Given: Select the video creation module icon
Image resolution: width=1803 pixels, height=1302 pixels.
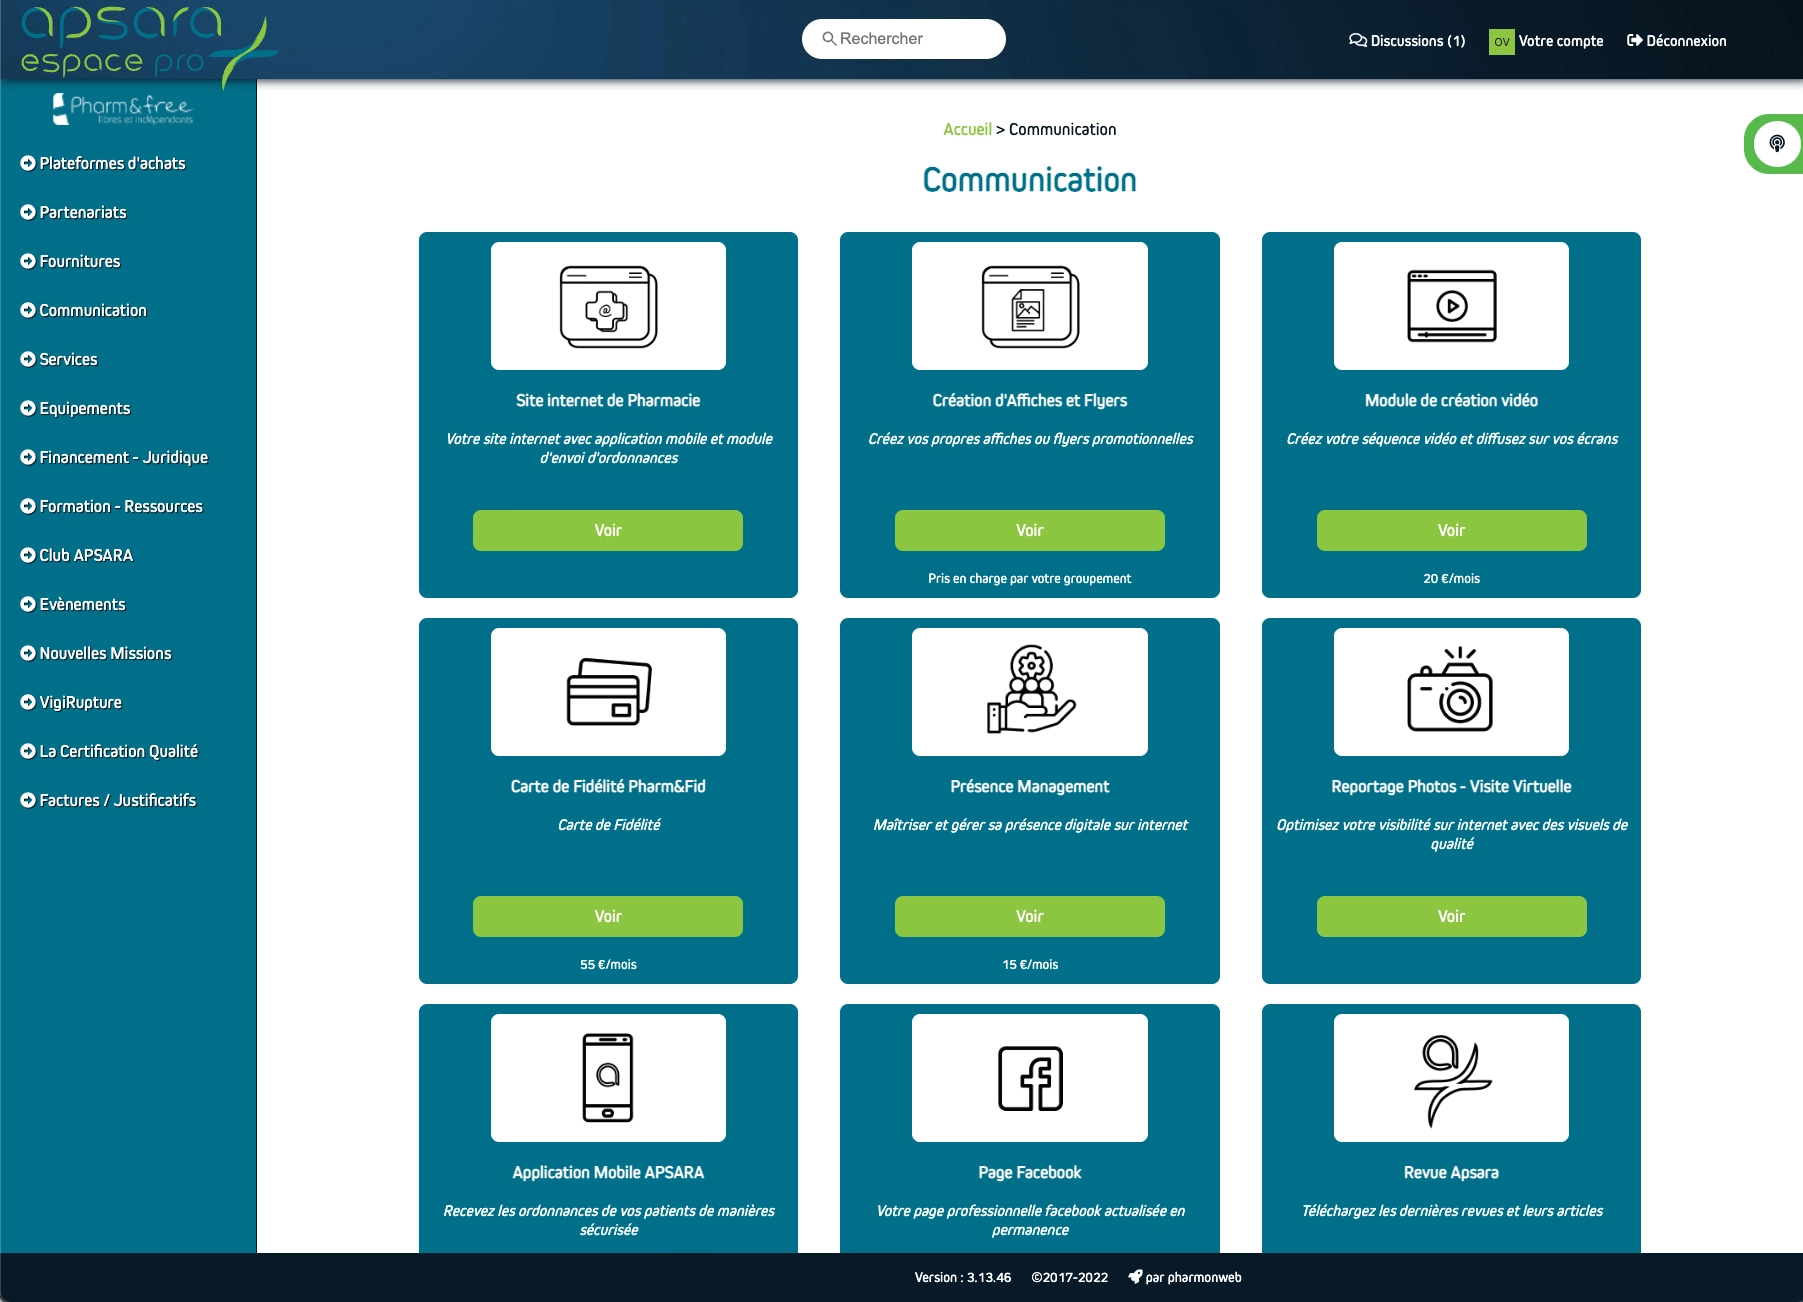Looking at the screenshot, I should point(1451,306).
